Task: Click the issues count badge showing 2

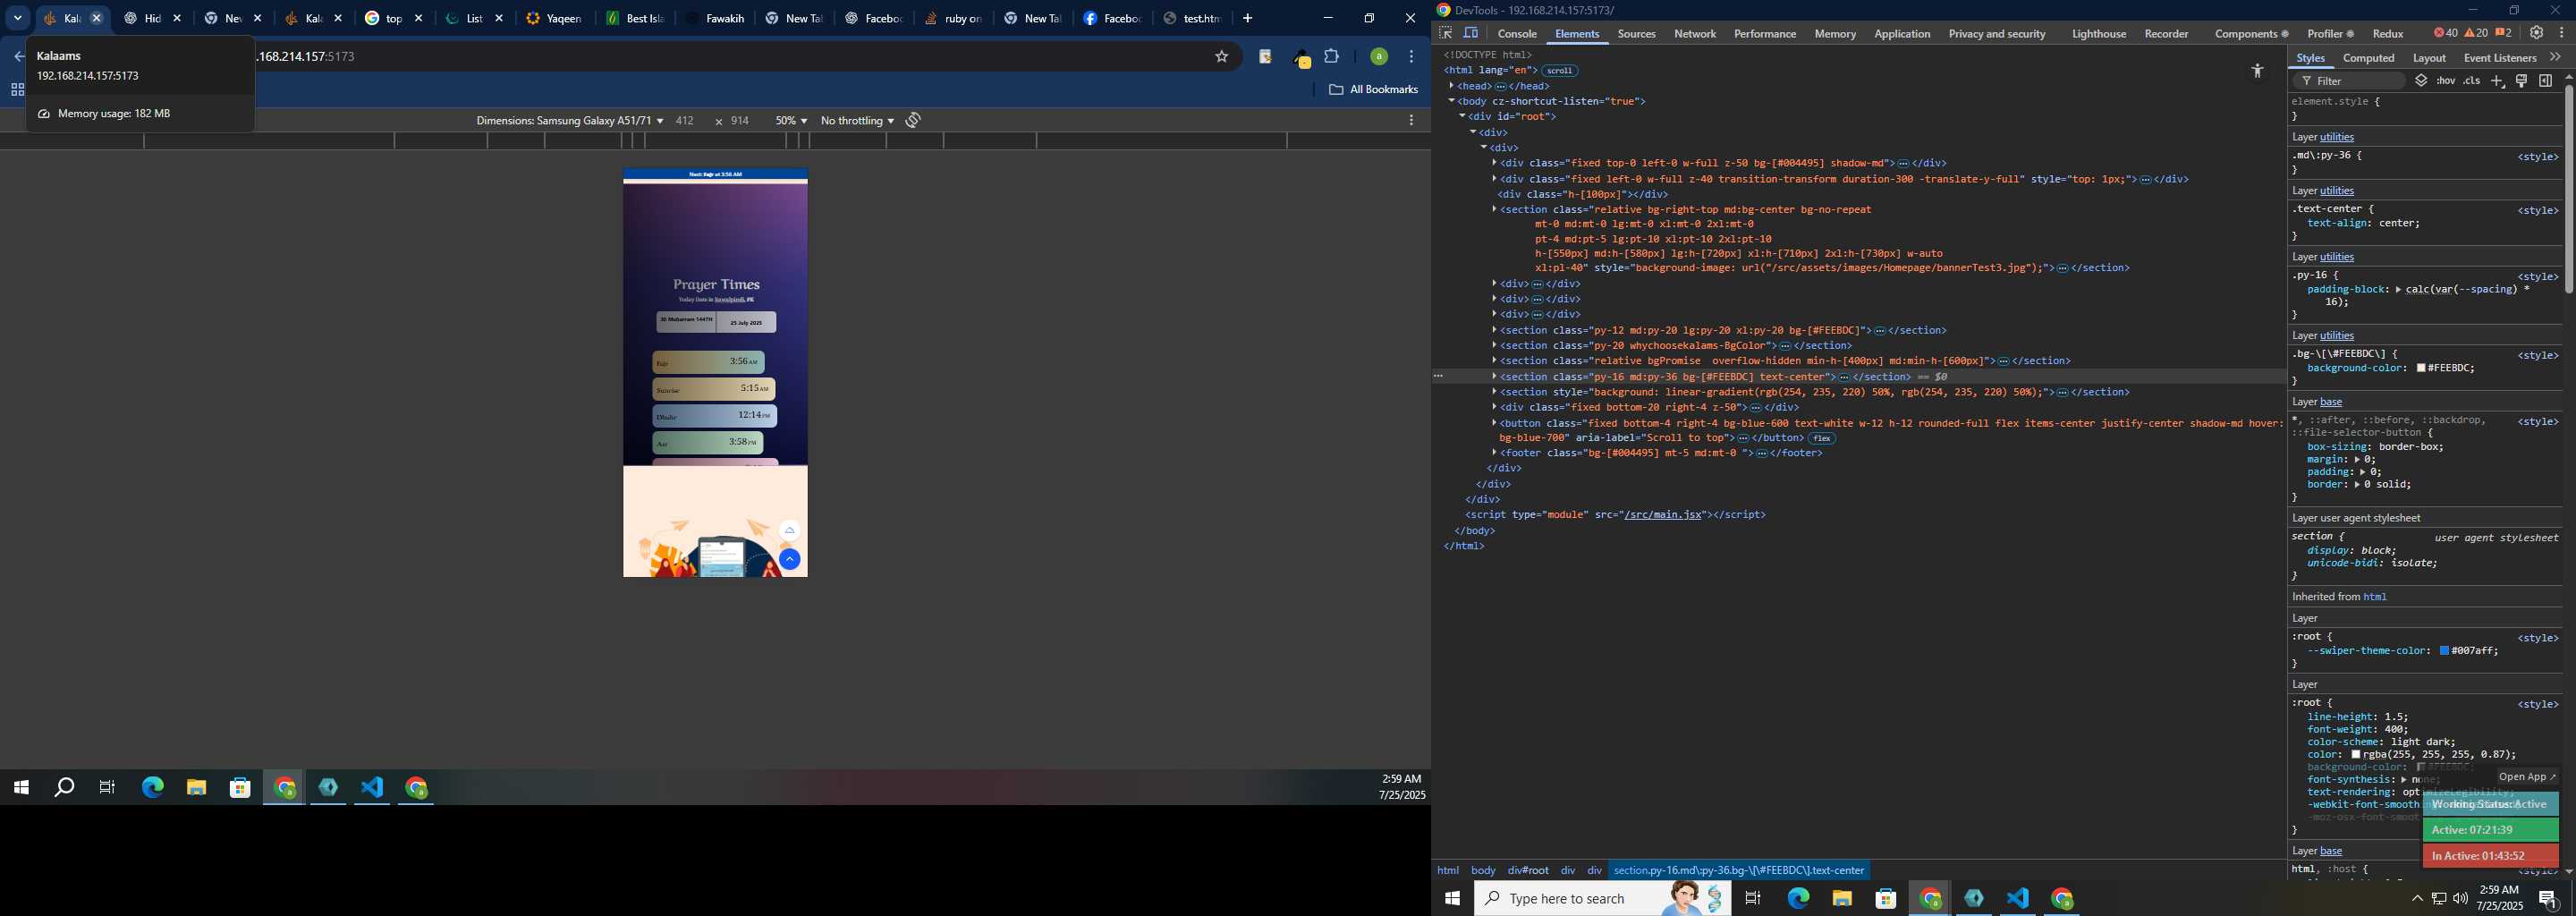Action: point(2503,33)
